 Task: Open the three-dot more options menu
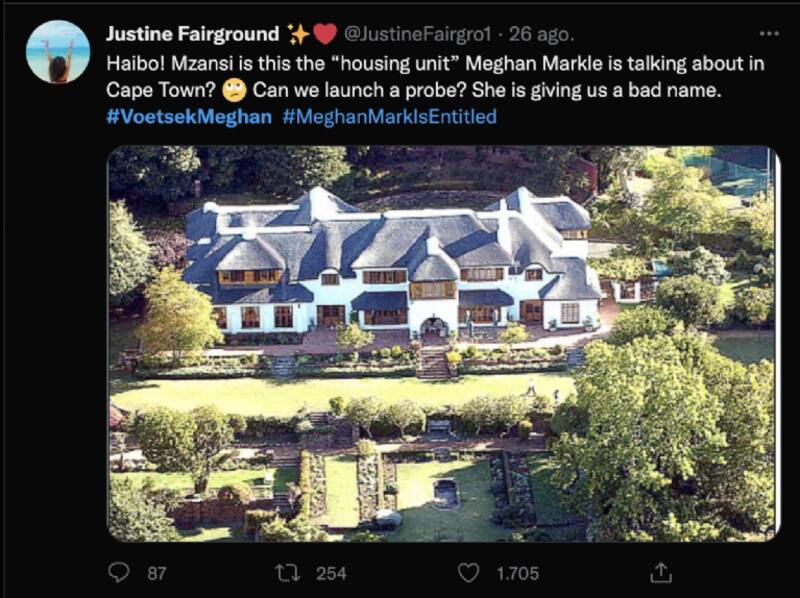(768, 34)
